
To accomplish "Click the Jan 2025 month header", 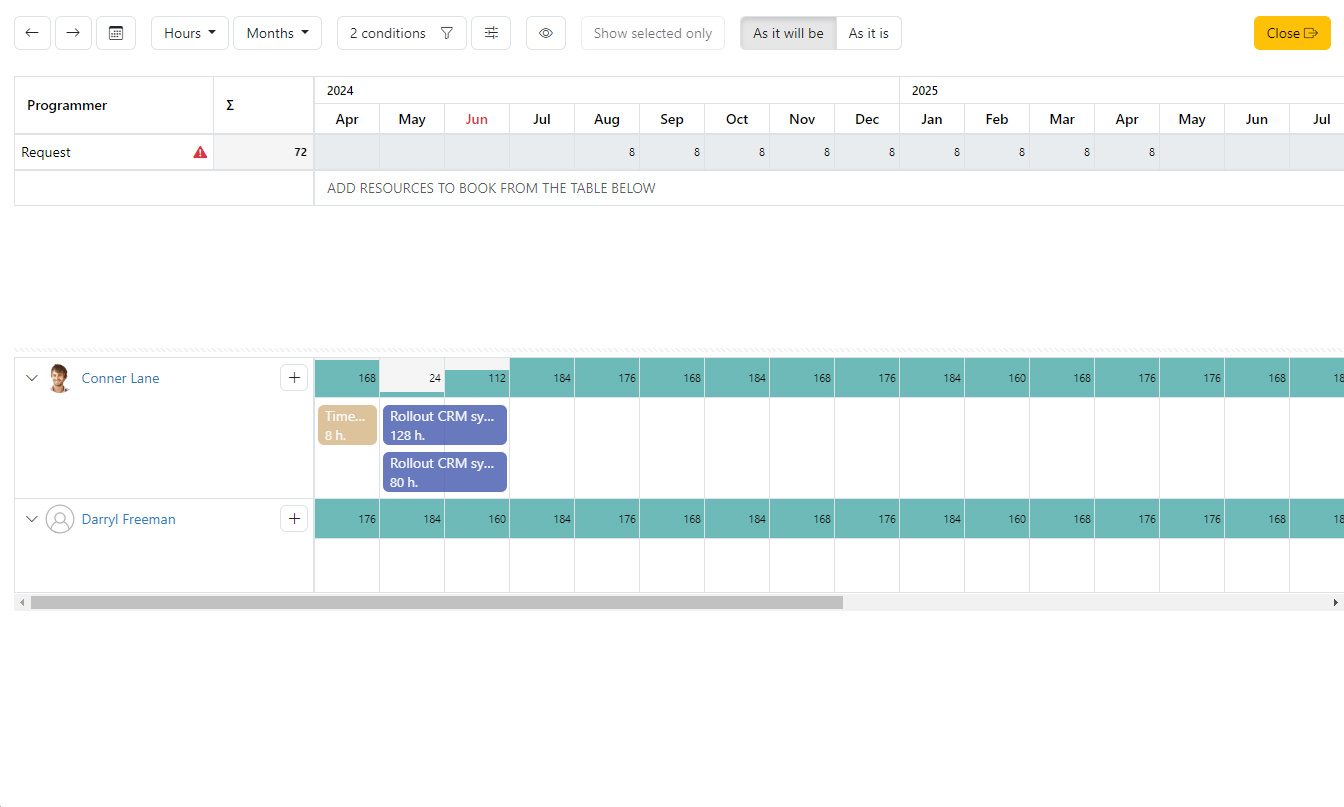I will [x=932, y=119].
